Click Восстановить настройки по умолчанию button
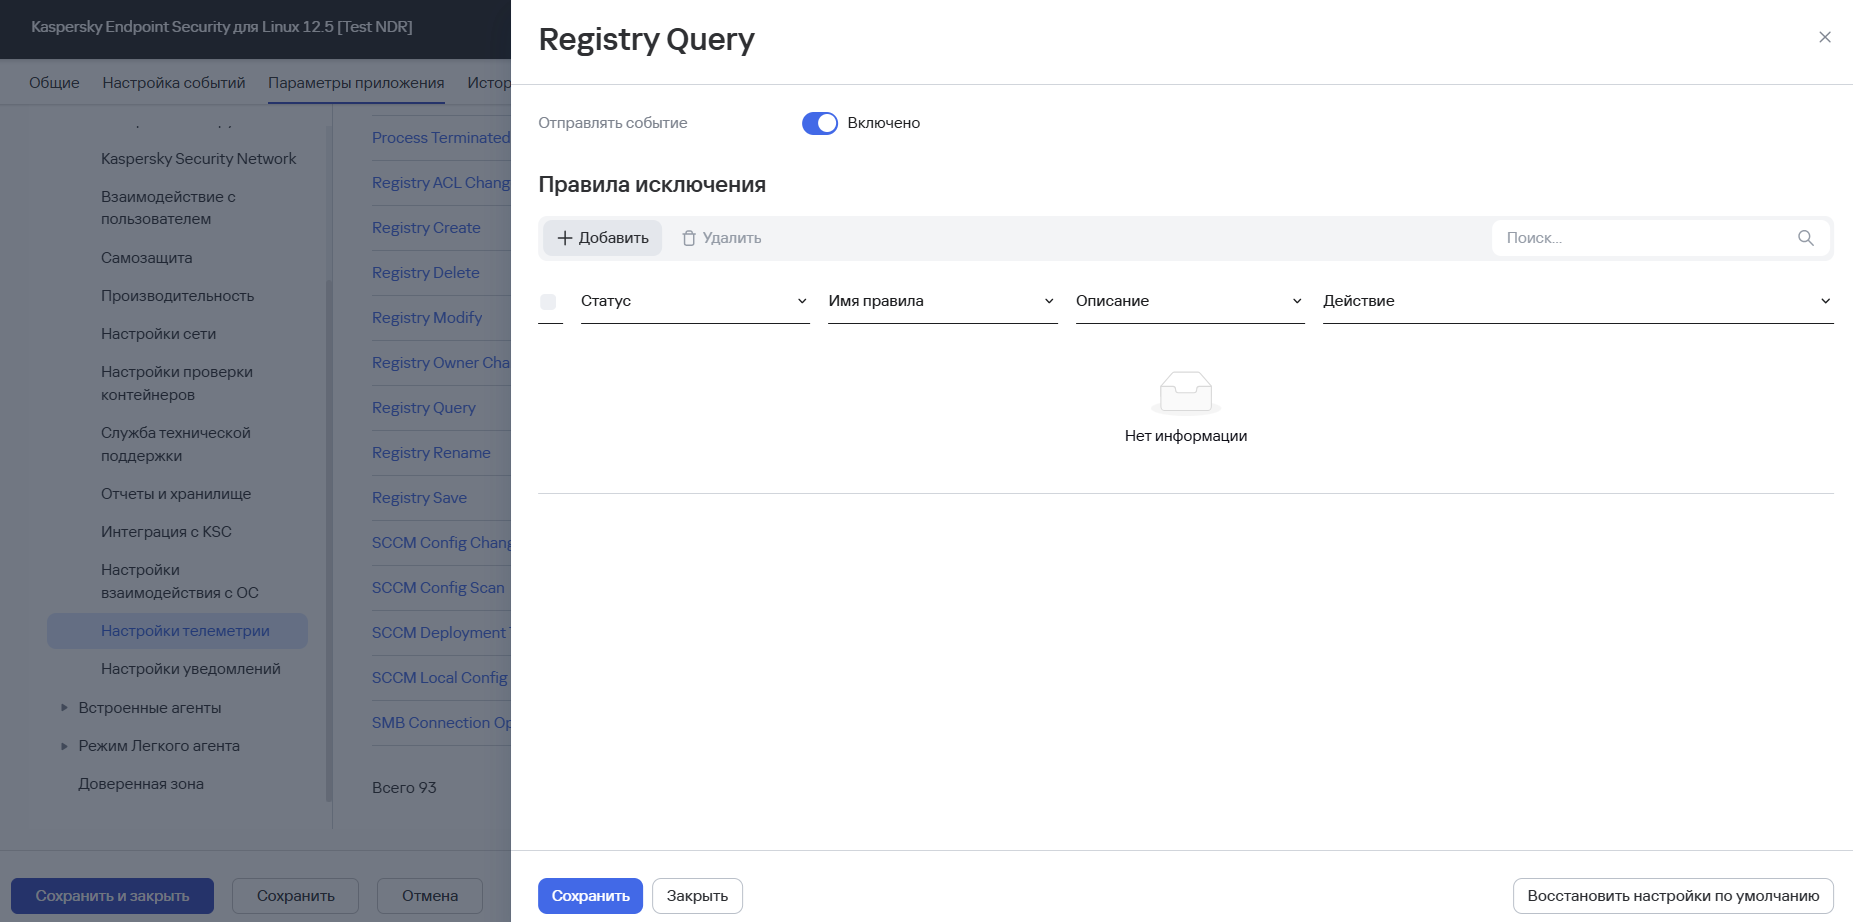The image size is (1853, 922). (1673, 896)
